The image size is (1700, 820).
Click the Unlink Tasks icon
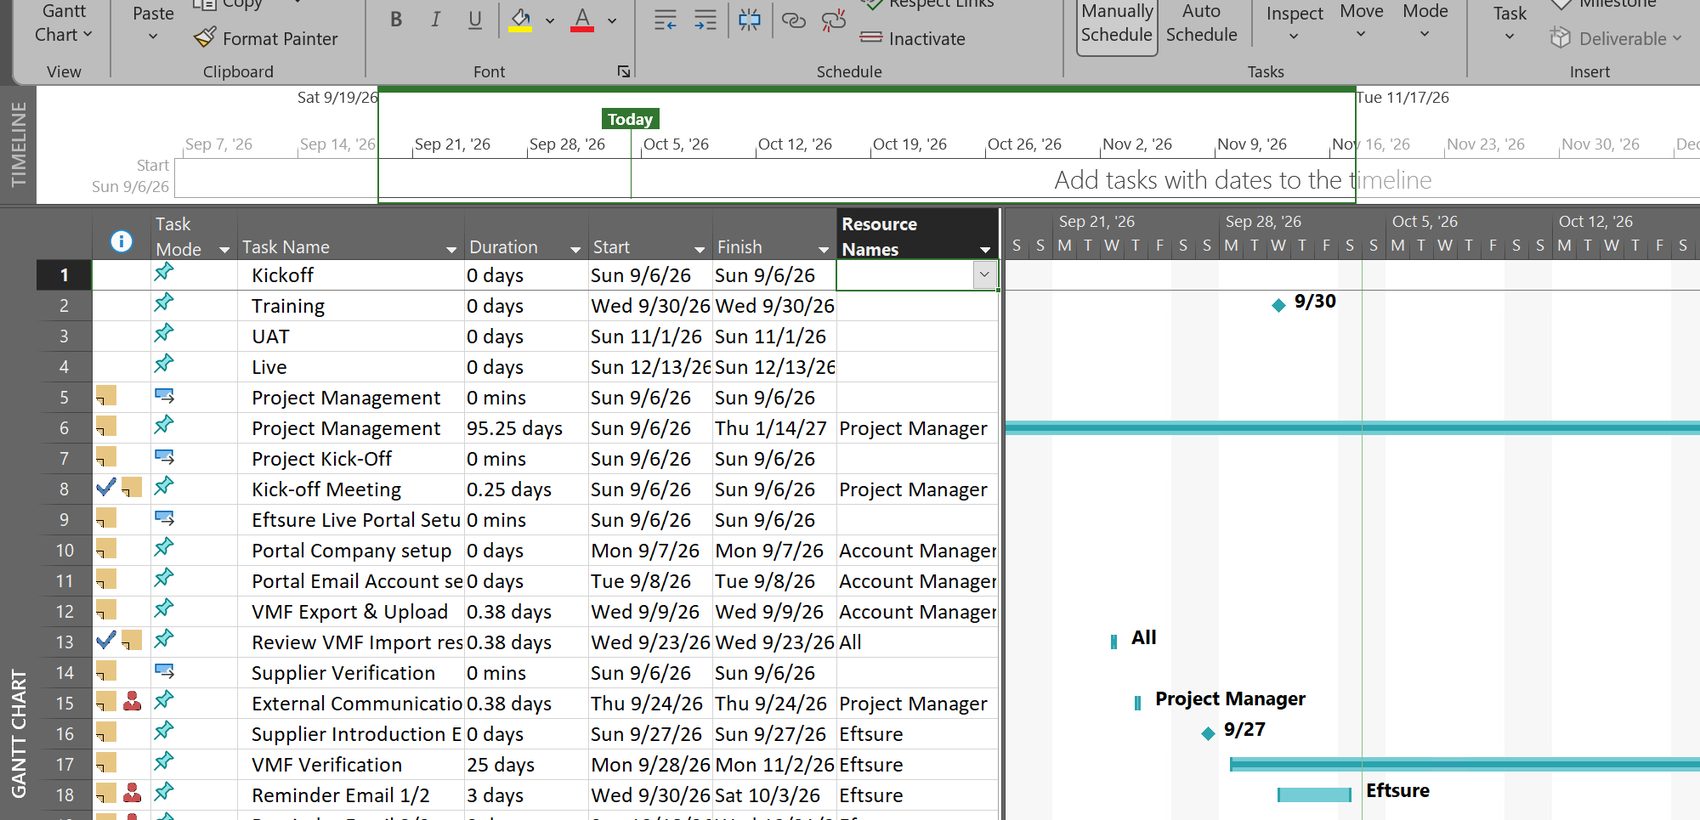click(x=833, y=20)
